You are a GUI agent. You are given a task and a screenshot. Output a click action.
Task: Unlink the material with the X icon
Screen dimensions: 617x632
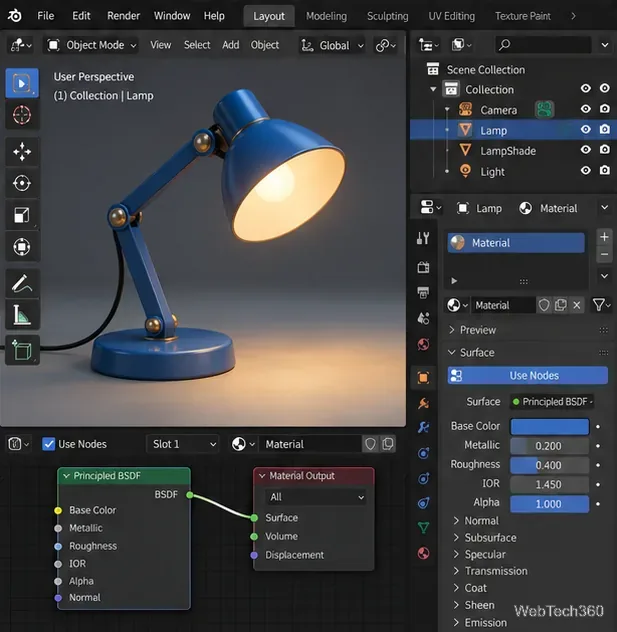tap(577, 305)
